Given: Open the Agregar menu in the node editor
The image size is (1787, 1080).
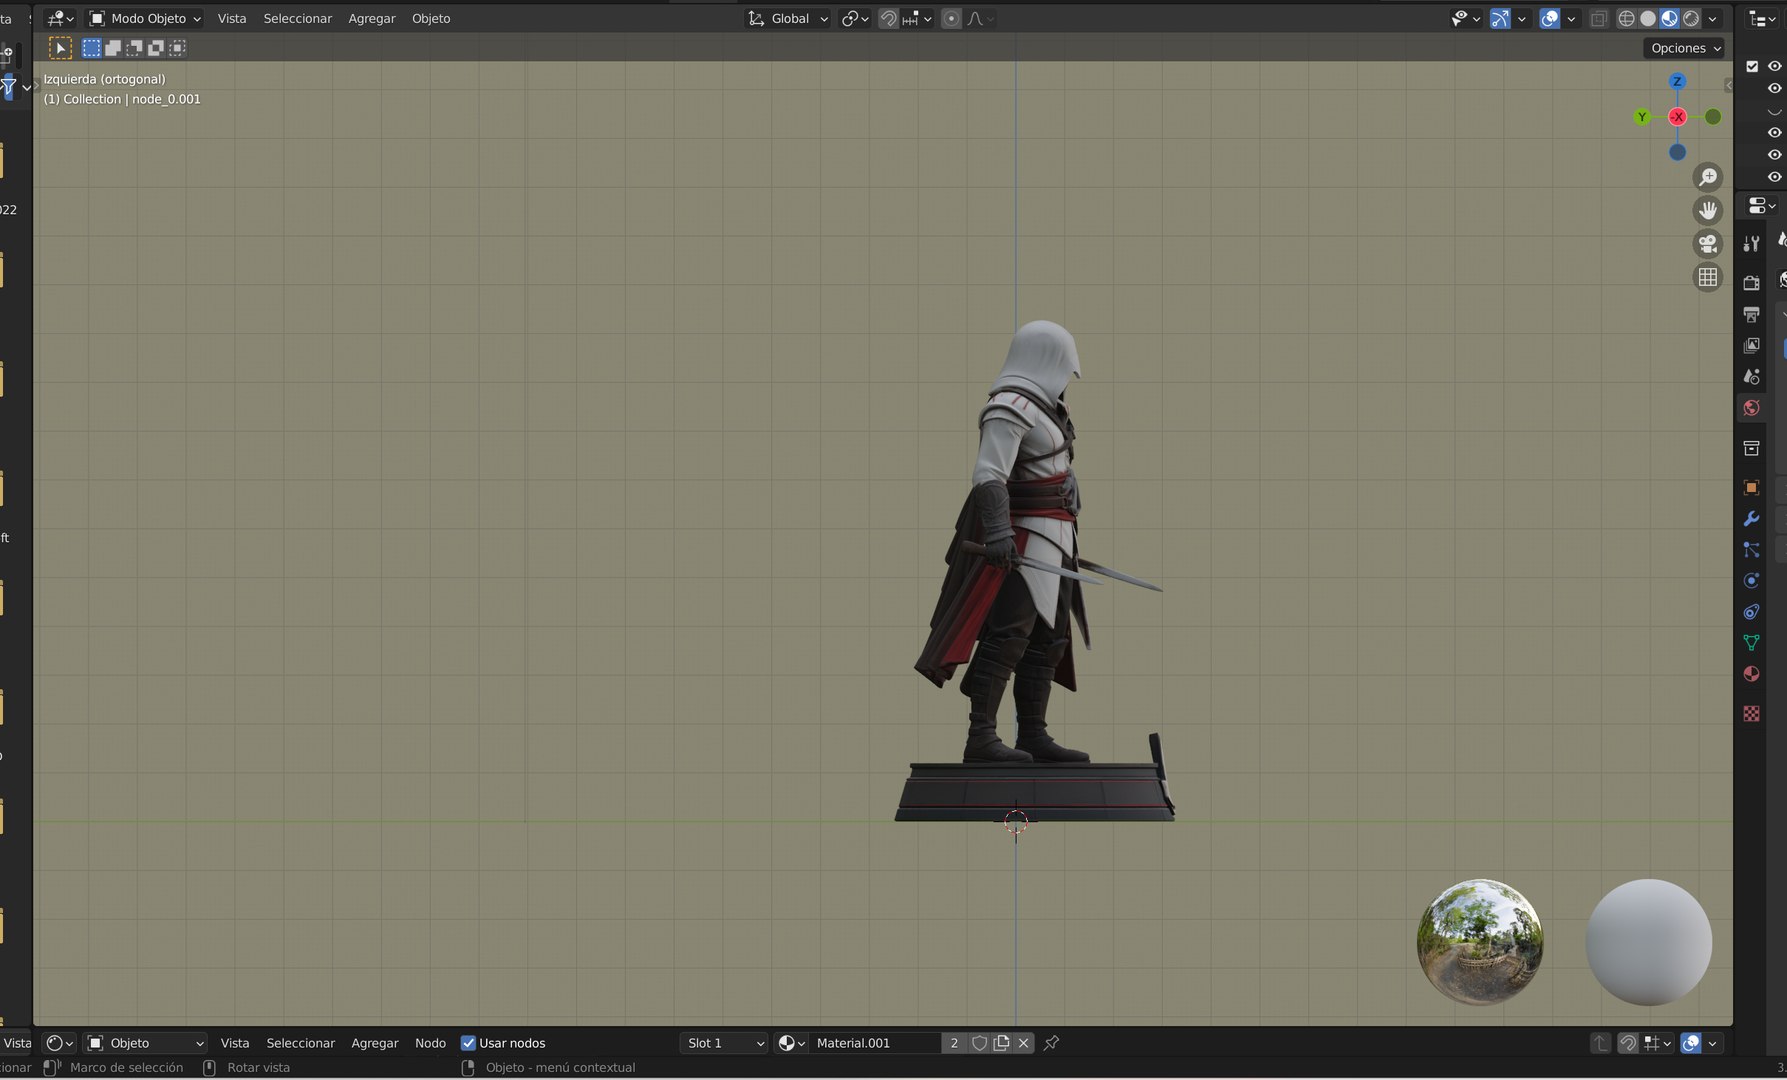Looking at the screenshot, I should click(x=375, y=1043).
